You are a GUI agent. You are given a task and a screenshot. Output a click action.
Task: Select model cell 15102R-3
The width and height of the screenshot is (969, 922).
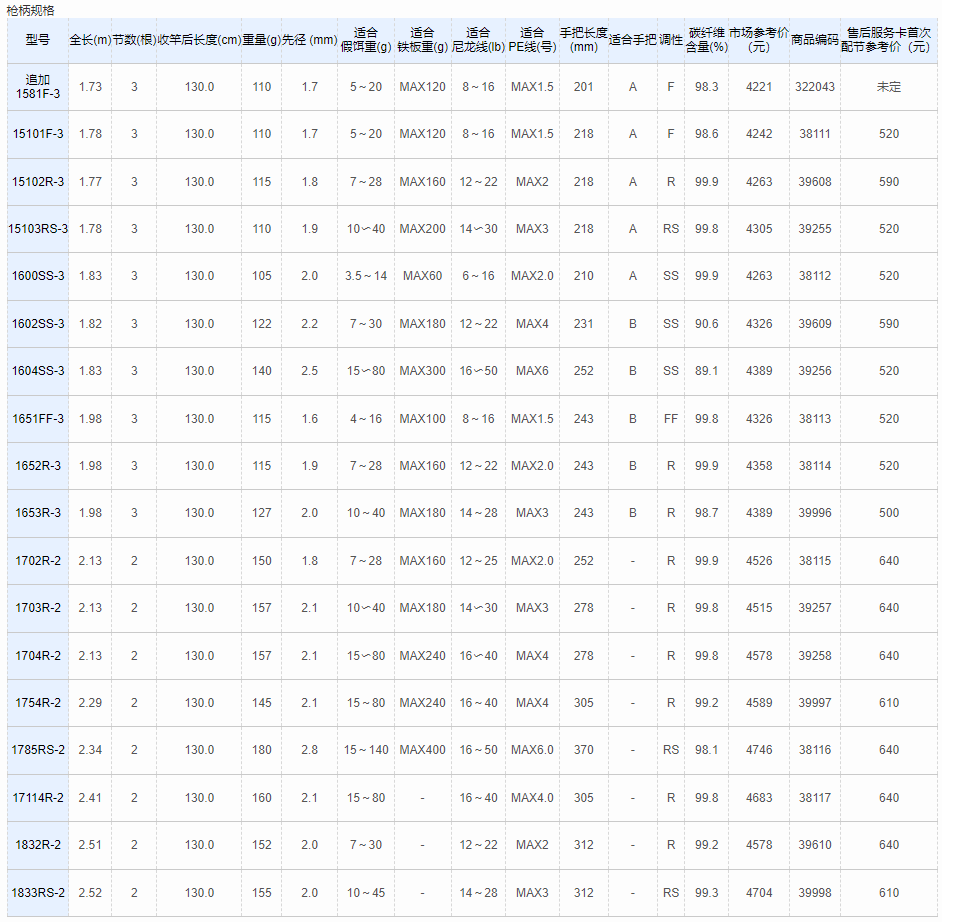click(38, 182)
